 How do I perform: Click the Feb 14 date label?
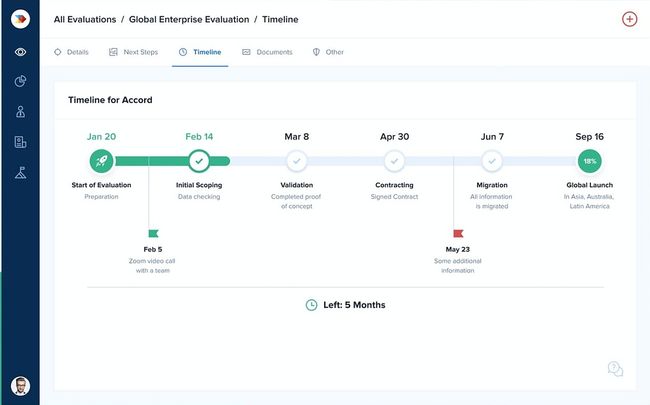pos(199,136)
